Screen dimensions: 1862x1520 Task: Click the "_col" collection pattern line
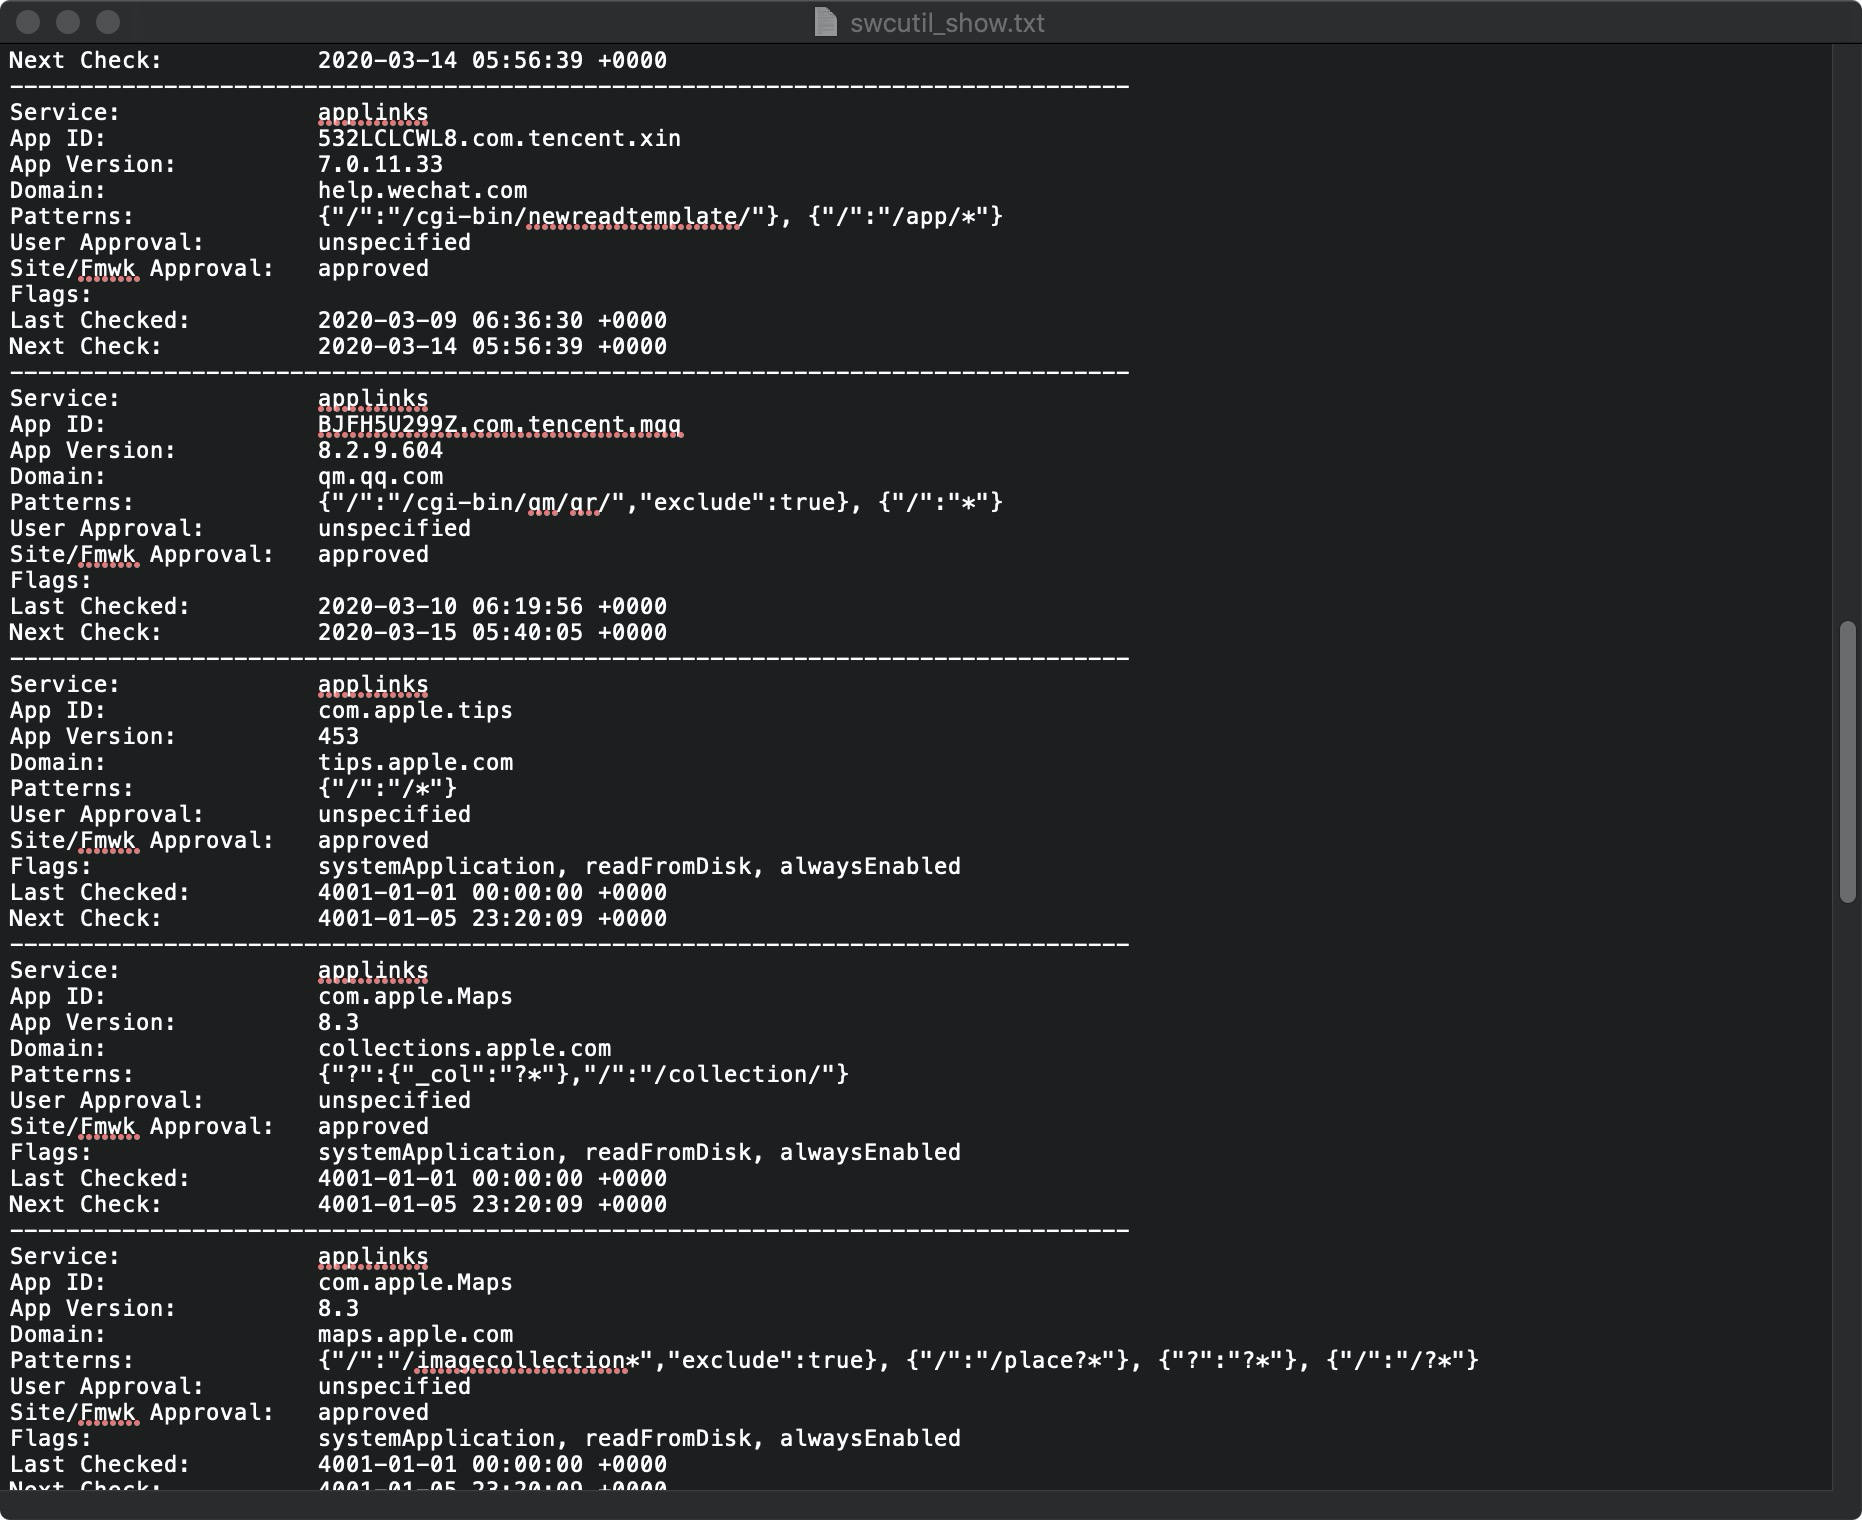583,1074
